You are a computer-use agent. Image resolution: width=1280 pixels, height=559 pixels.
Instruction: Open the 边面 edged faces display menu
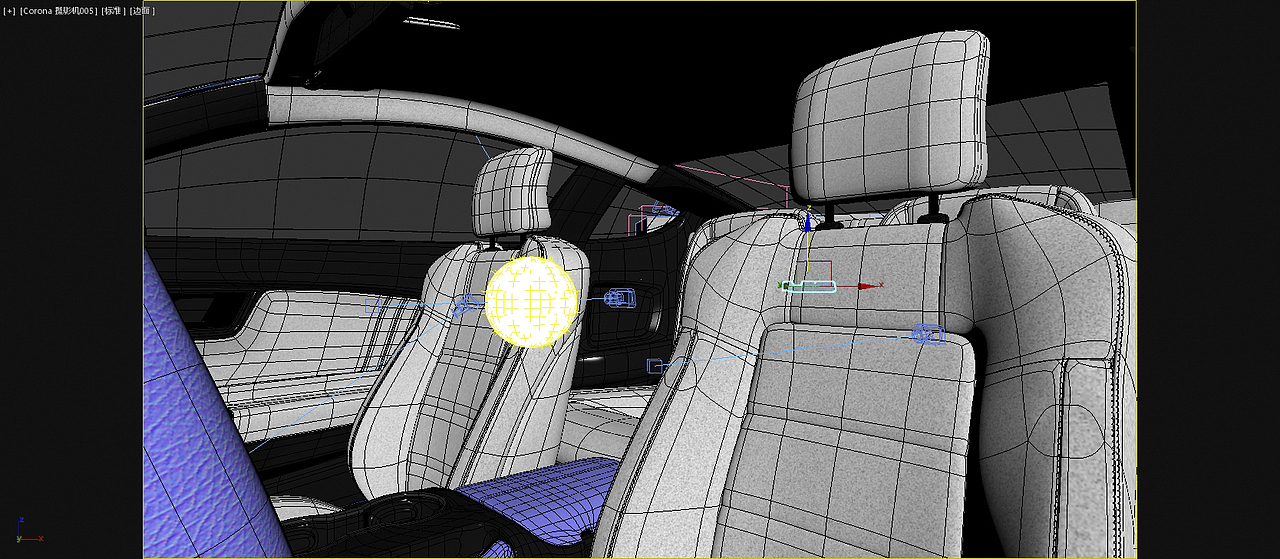(x=143, y=11)
